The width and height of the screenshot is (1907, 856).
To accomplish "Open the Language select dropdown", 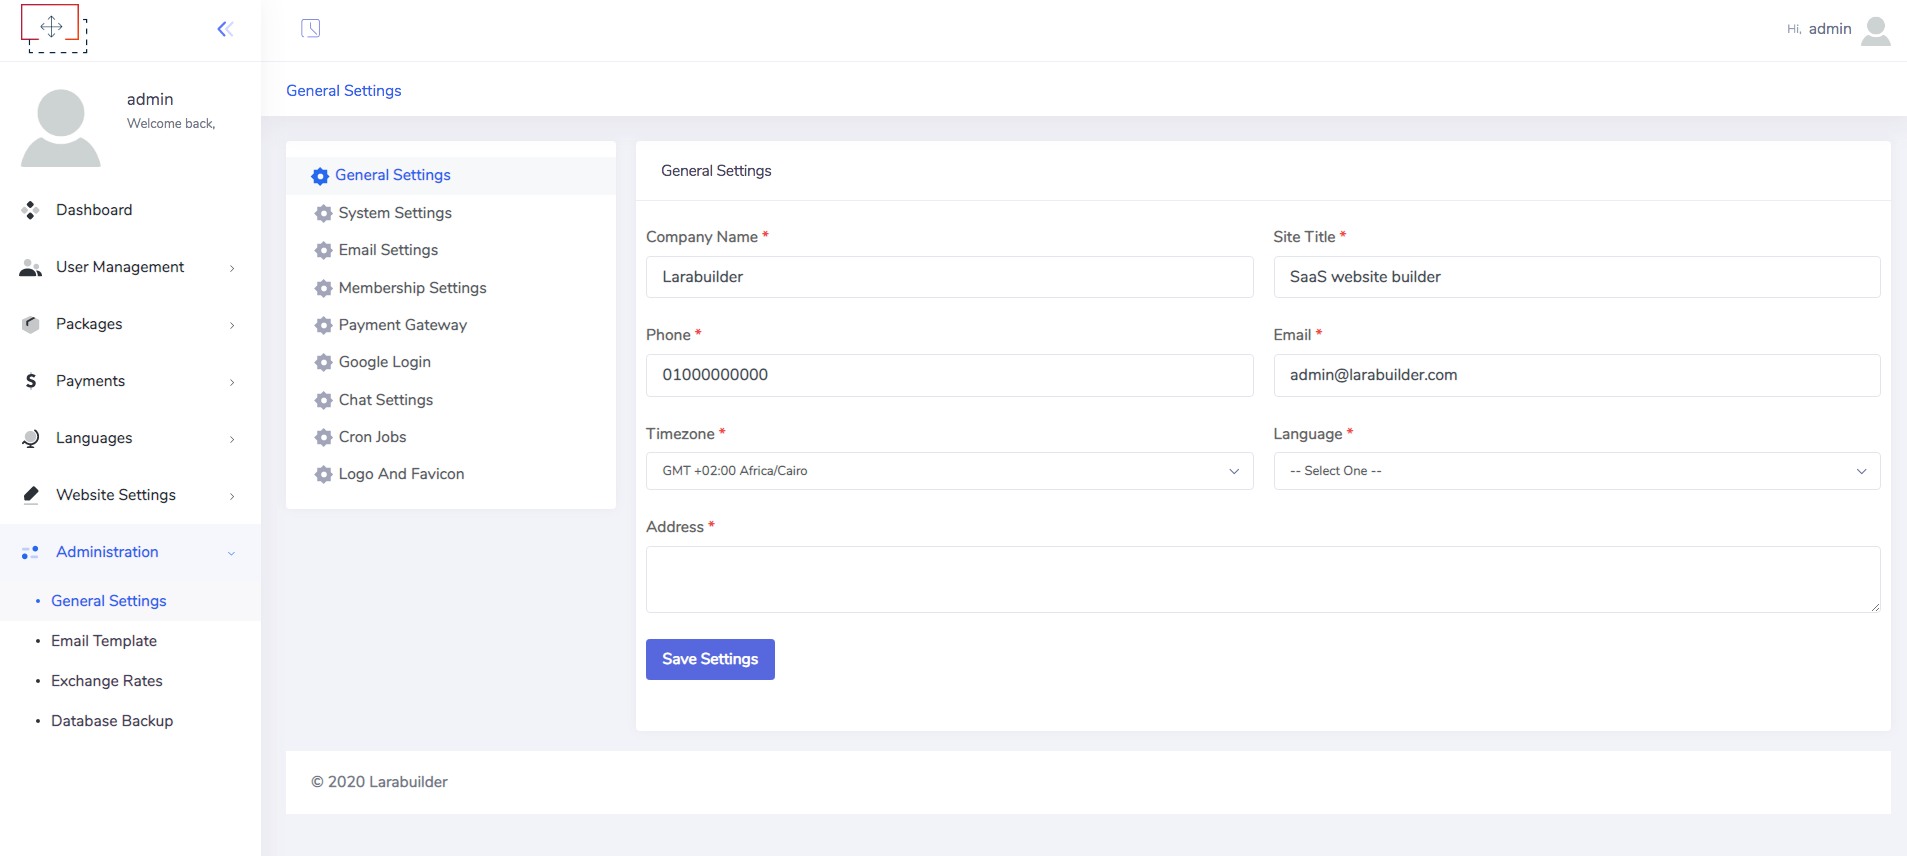I will (x=1575, y=471).
